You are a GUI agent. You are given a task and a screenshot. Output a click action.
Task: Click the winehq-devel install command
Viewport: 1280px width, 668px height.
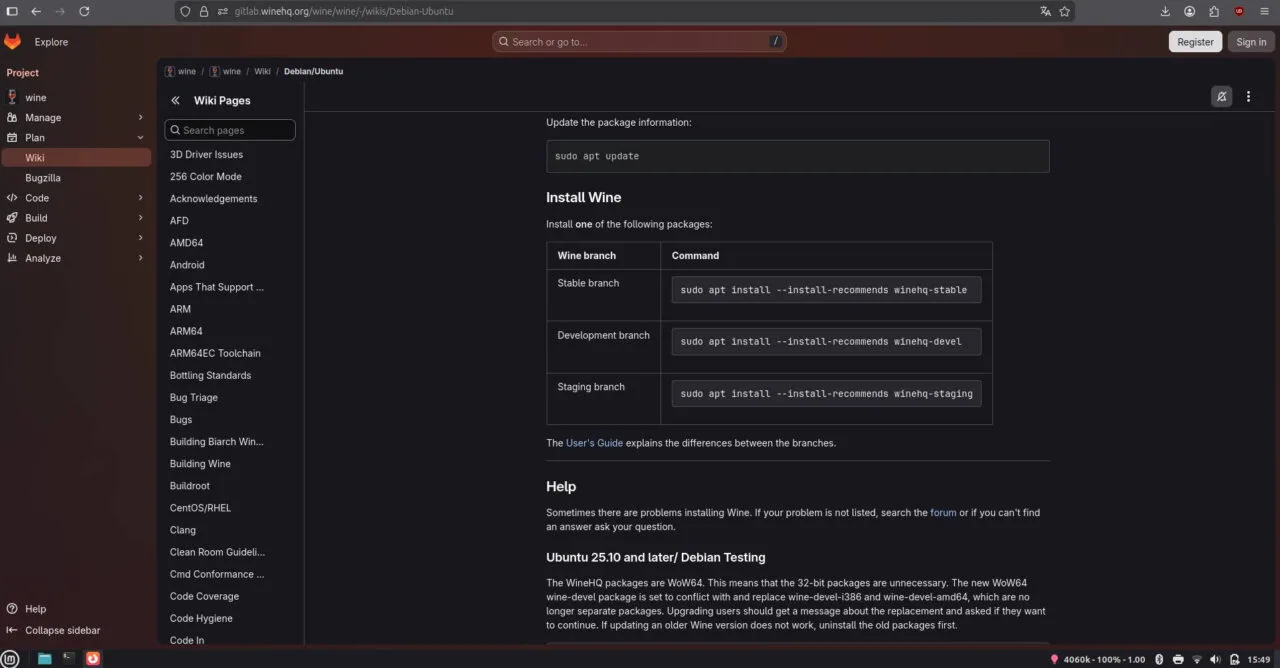[826, 341]
